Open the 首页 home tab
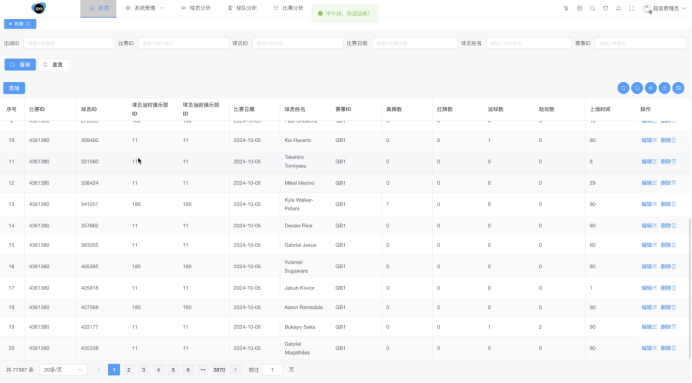 98,8
